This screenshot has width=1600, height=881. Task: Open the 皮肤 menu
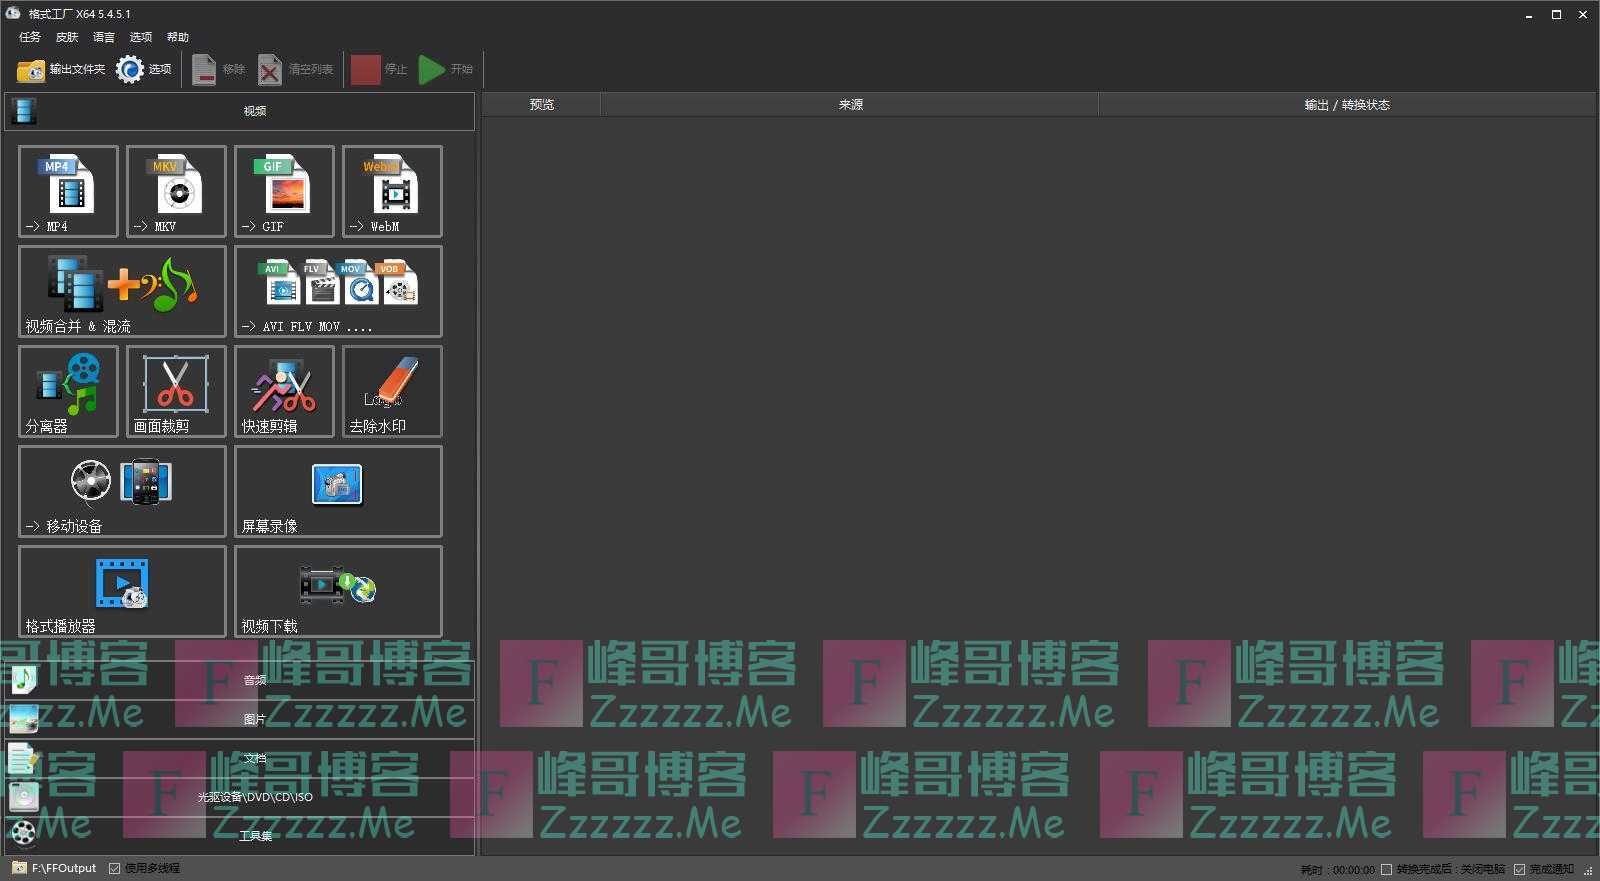(67, 37)
